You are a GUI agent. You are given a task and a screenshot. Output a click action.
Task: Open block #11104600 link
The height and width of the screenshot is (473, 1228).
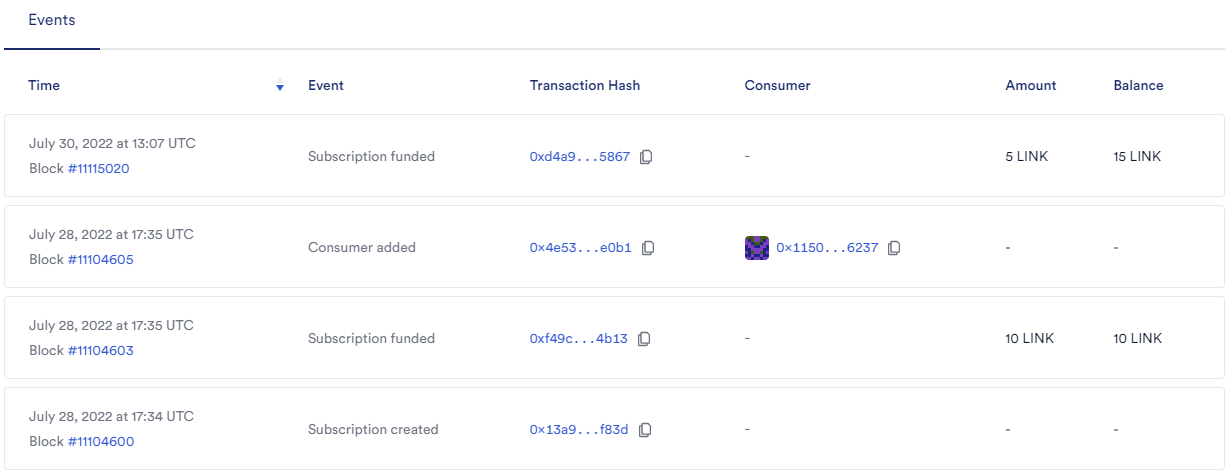coord(100,442)
